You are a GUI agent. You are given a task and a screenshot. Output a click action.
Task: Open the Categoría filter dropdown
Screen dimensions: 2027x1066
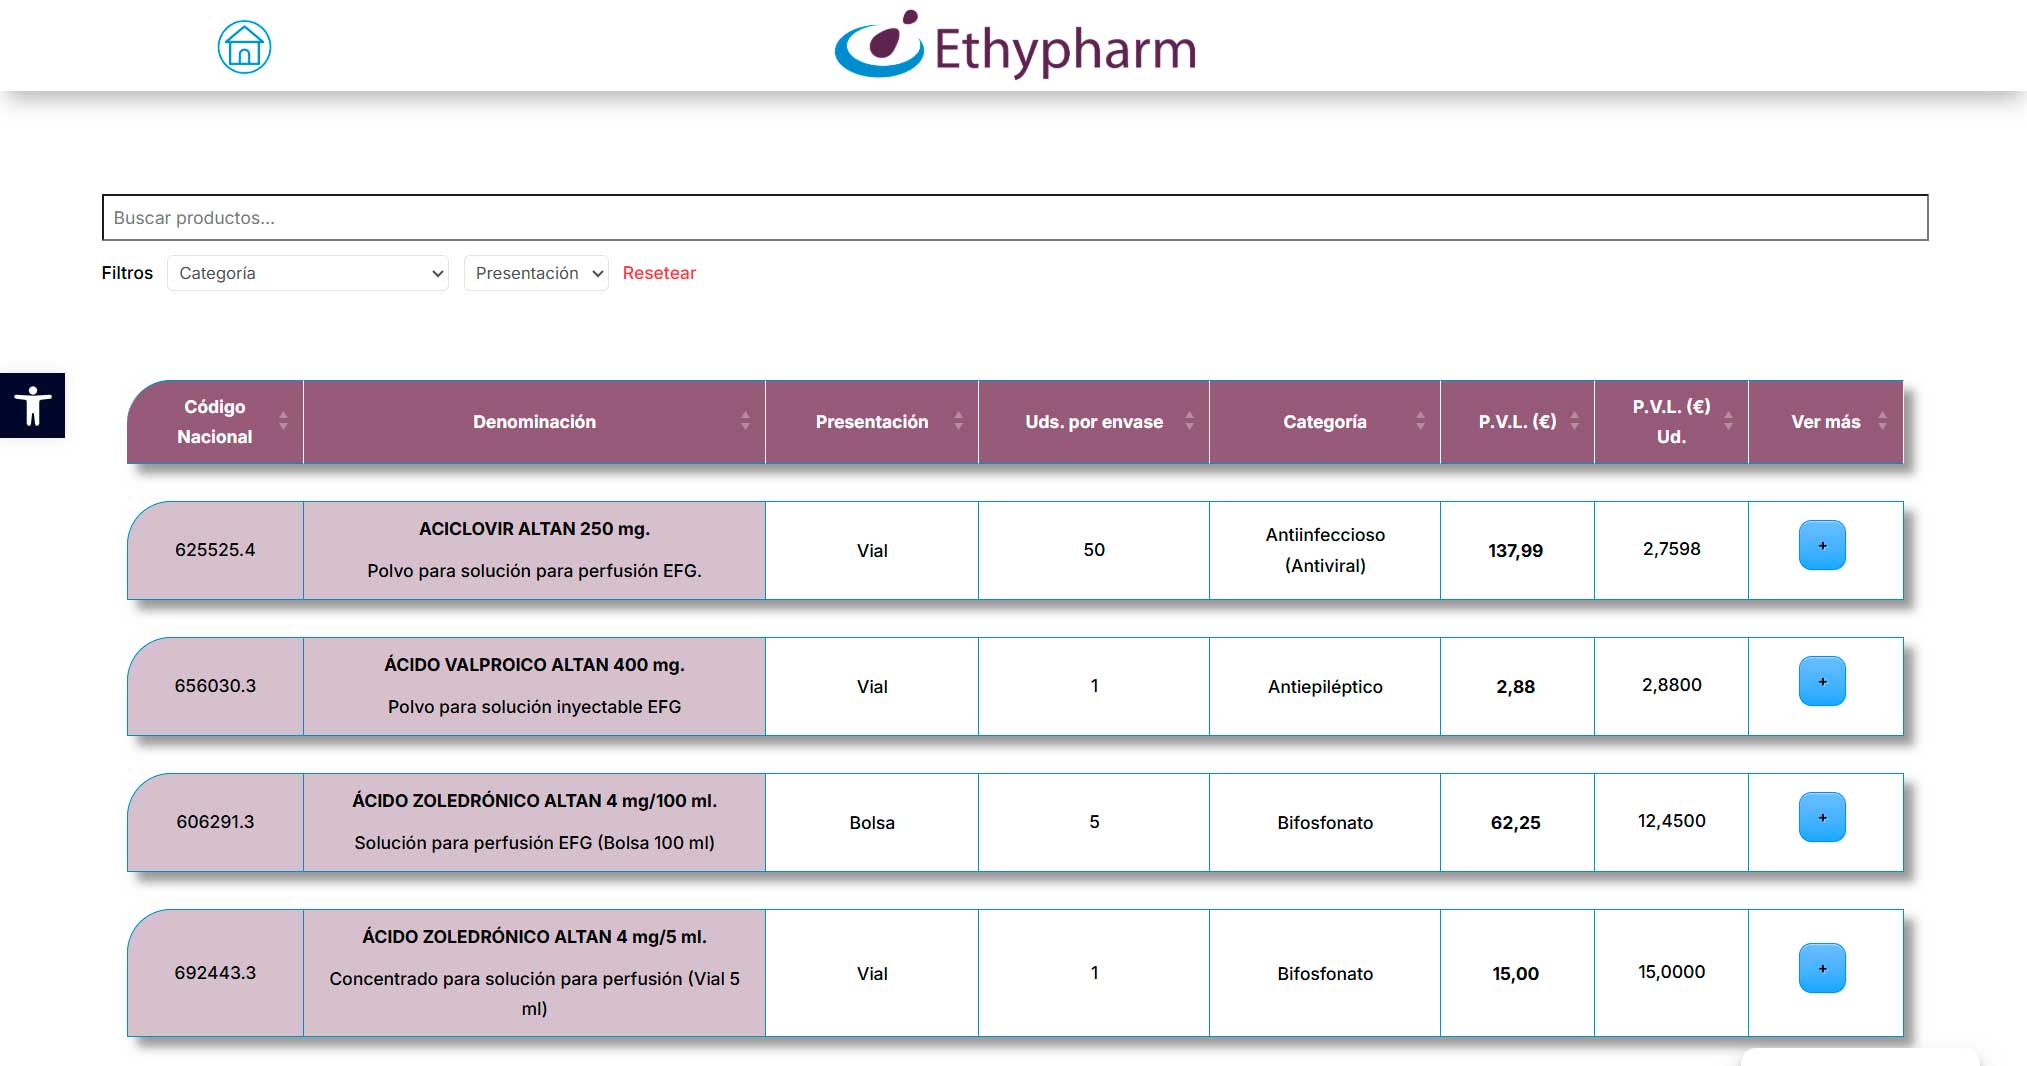tap(308, 273)
